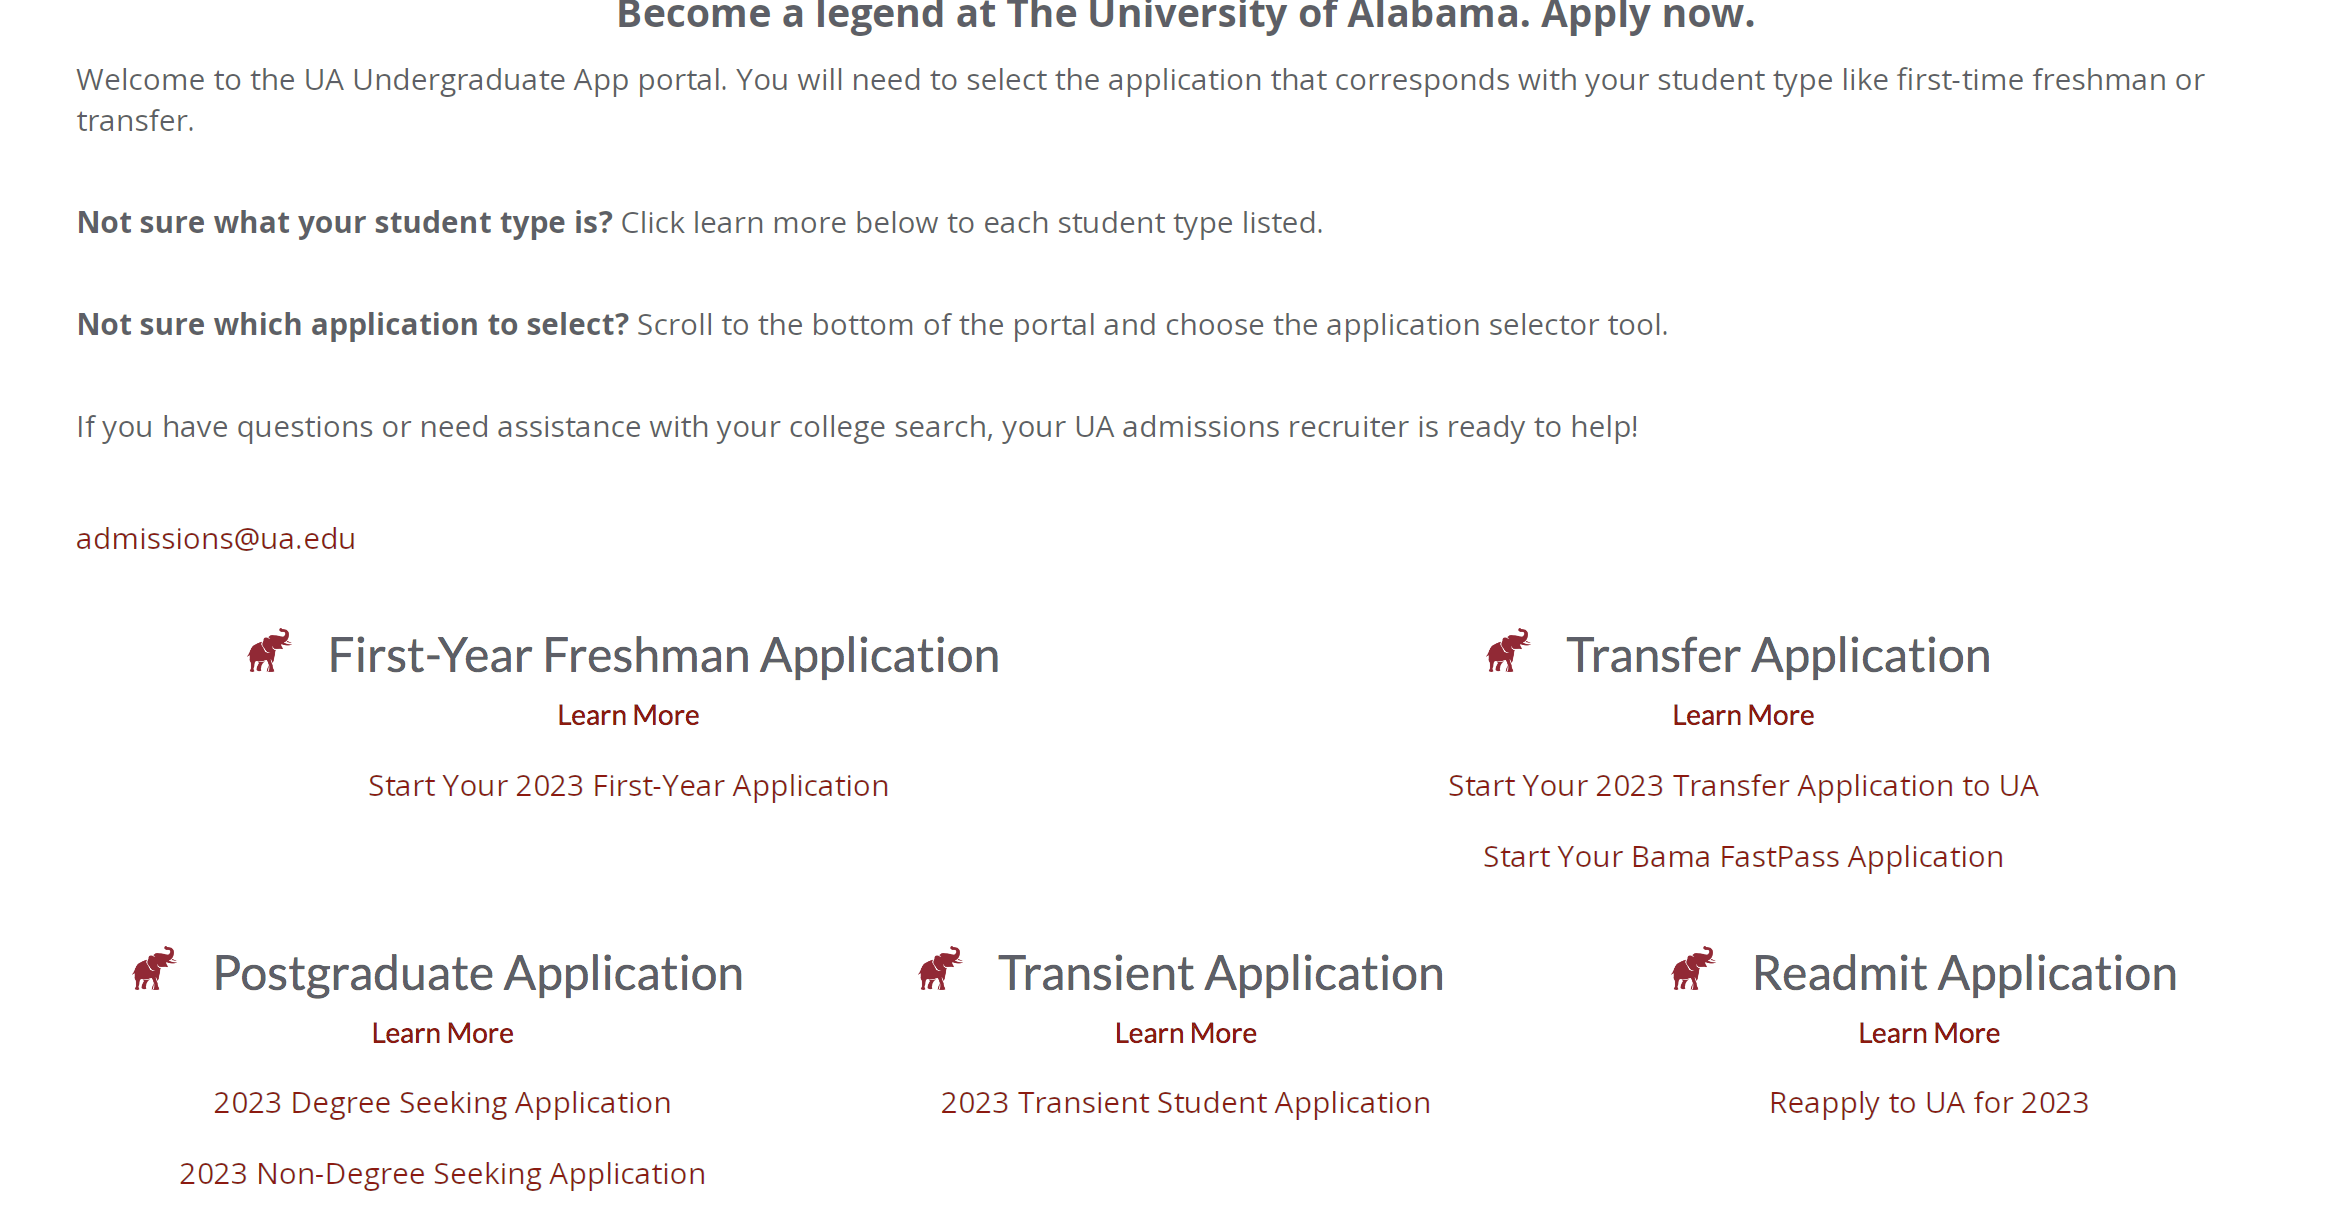Viewport: 2338px width, 1224px height.
Task: Start Your 2023 First-Year Application
Action: coord(628,786)
